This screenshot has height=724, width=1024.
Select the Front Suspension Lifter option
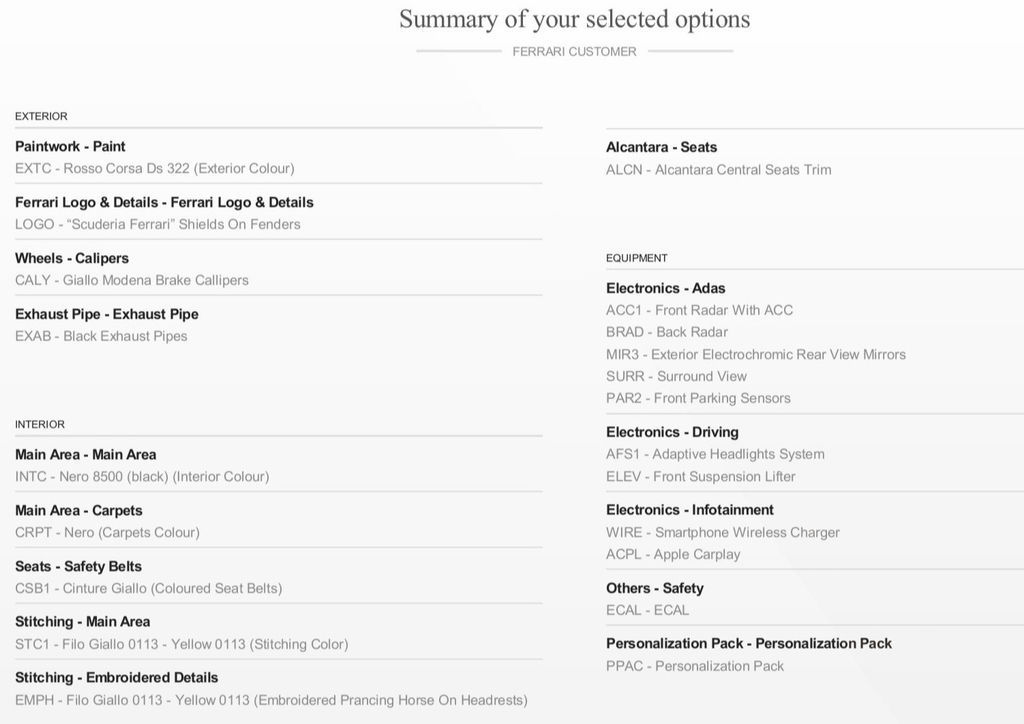[x=701, y=477]
